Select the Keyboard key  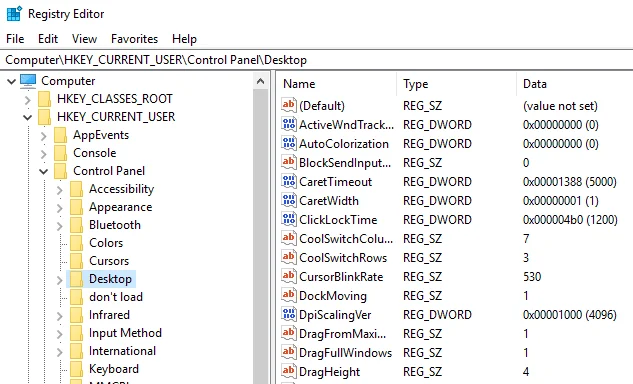(114, 369)
